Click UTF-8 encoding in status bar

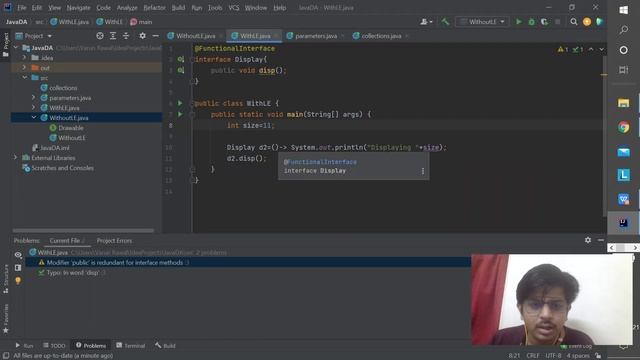coord(553,356)
